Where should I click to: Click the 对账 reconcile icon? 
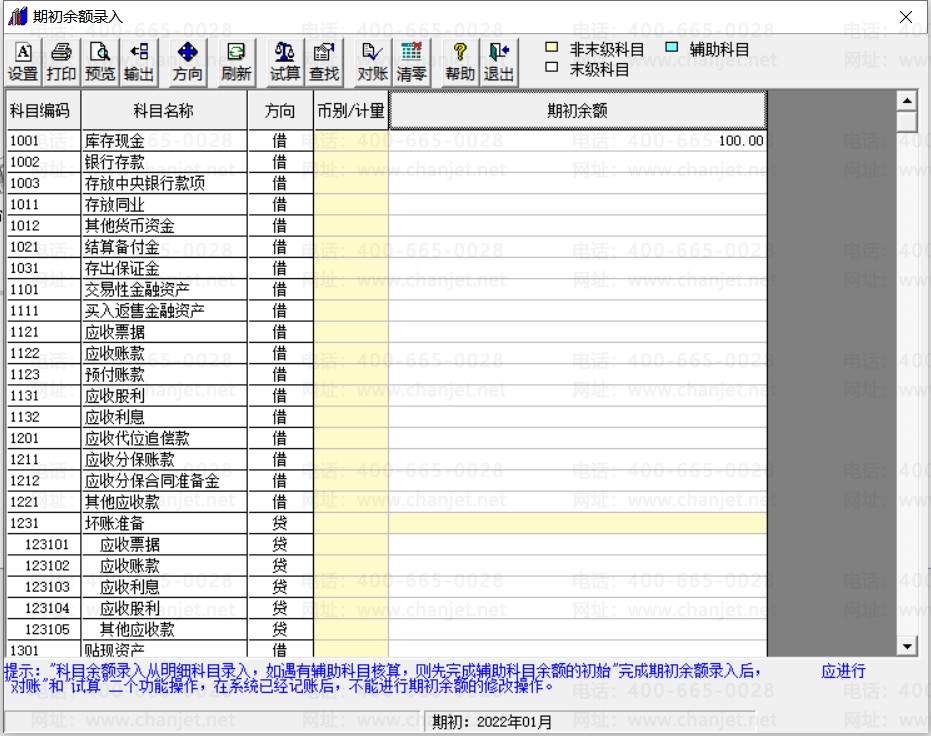372,62
